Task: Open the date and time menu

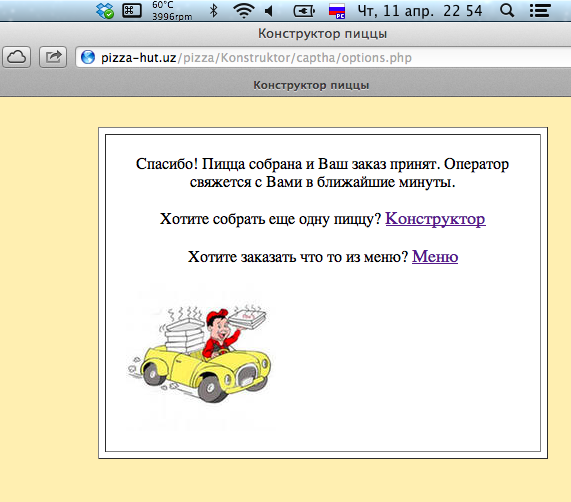Action: 420,11
